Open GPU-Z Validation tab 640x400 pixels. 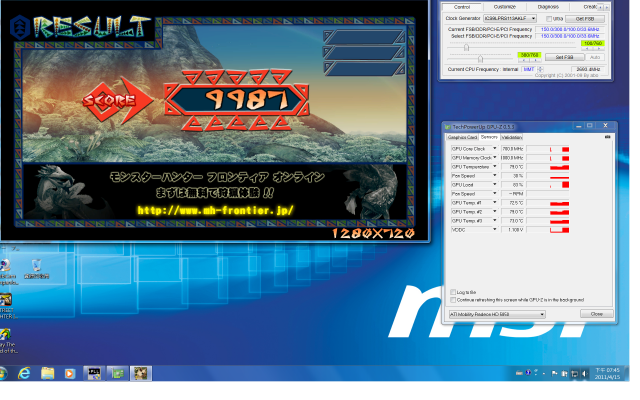(511, 138)
